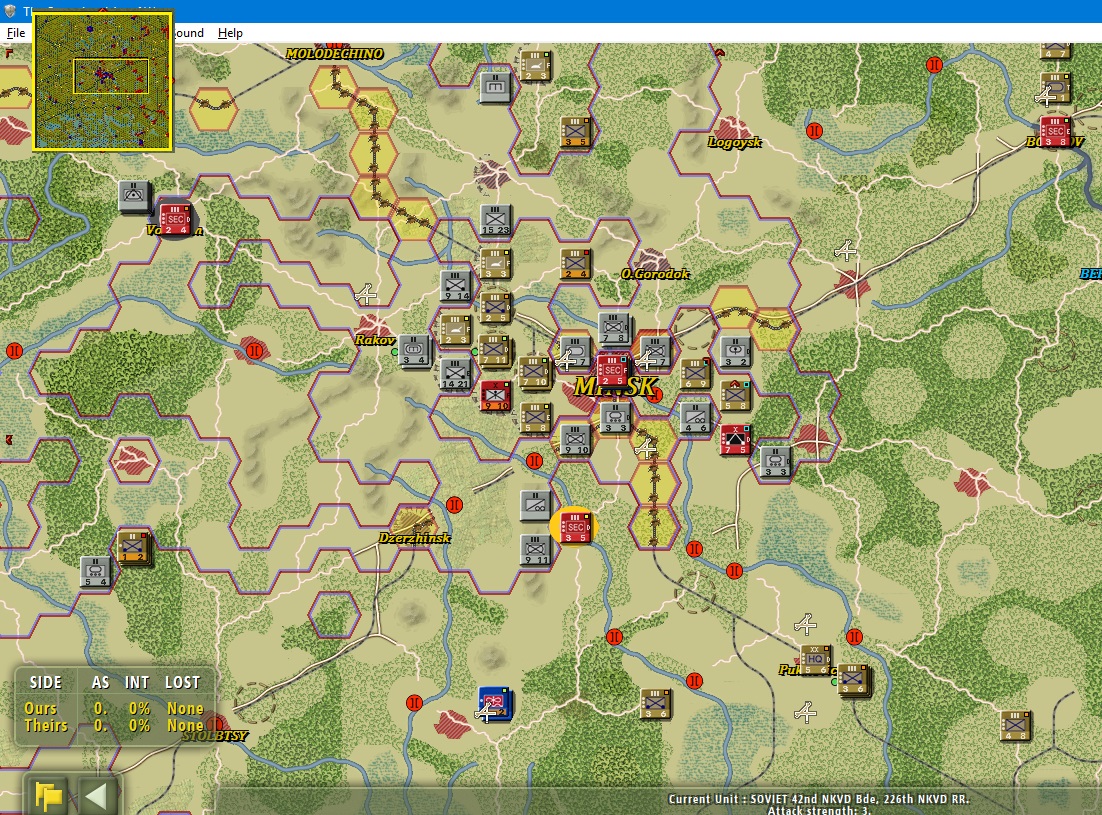
Task: Select the red infantry unit 9-10
Action: (495, 396)
